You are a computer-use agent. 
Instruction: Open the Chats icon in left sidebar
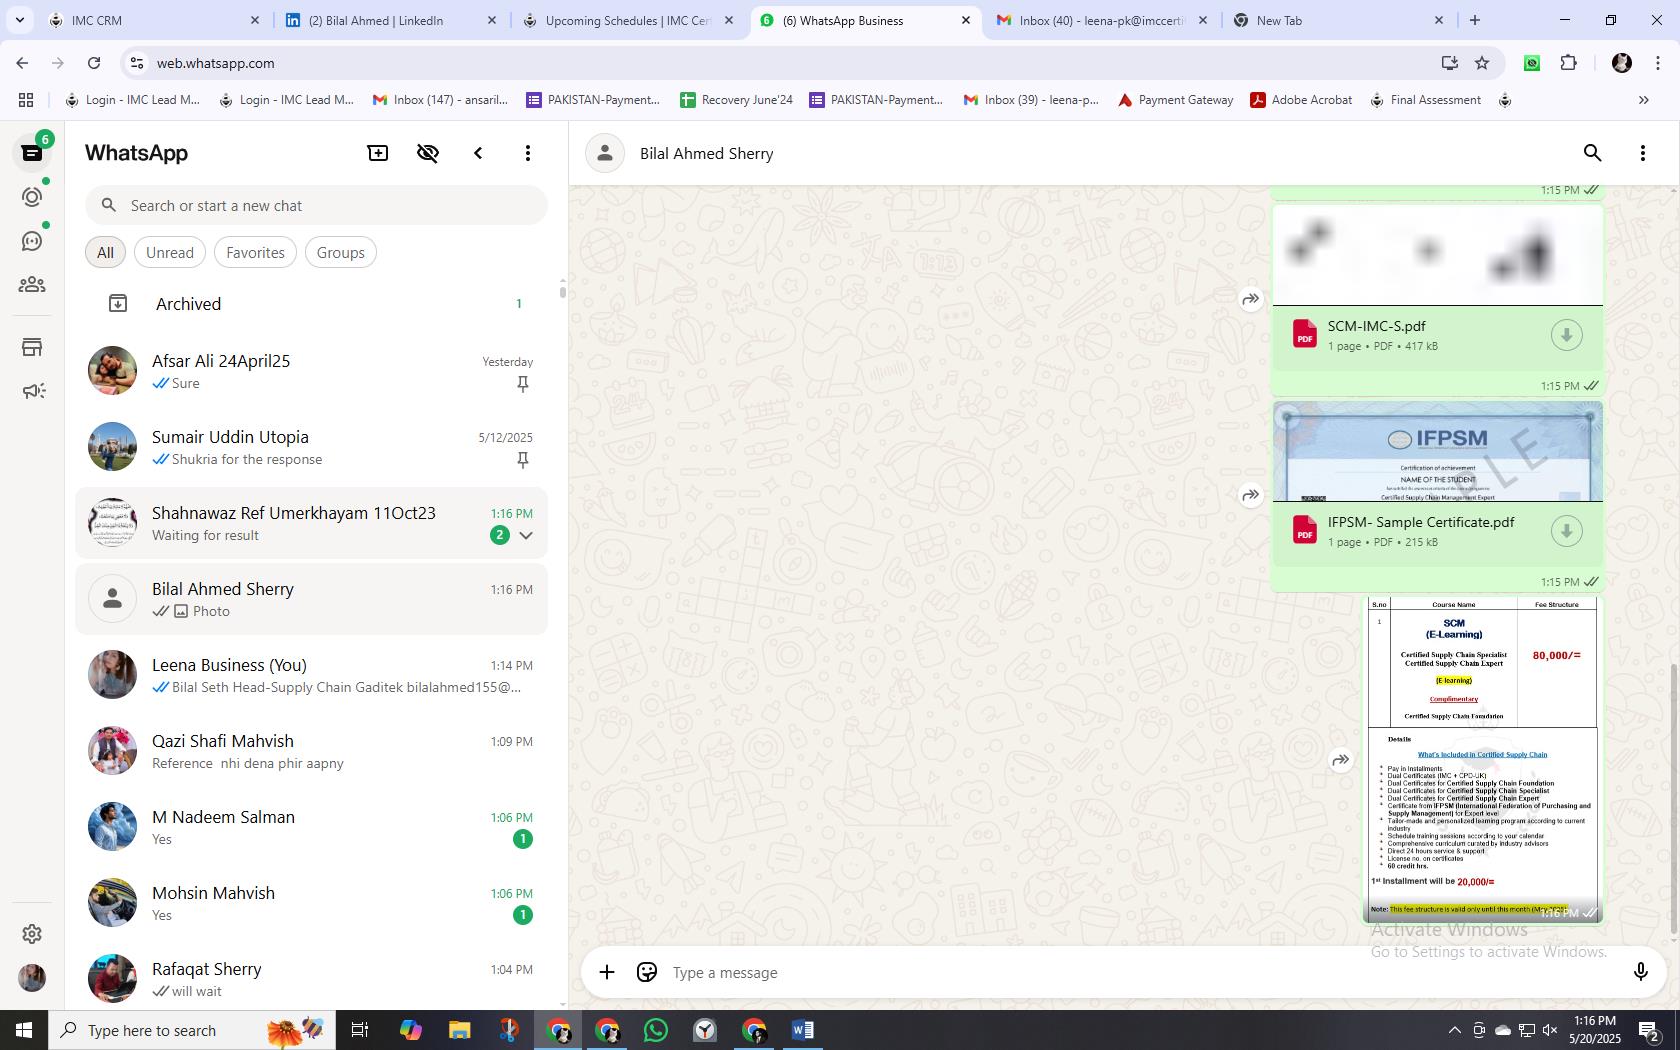coord(32,153)
